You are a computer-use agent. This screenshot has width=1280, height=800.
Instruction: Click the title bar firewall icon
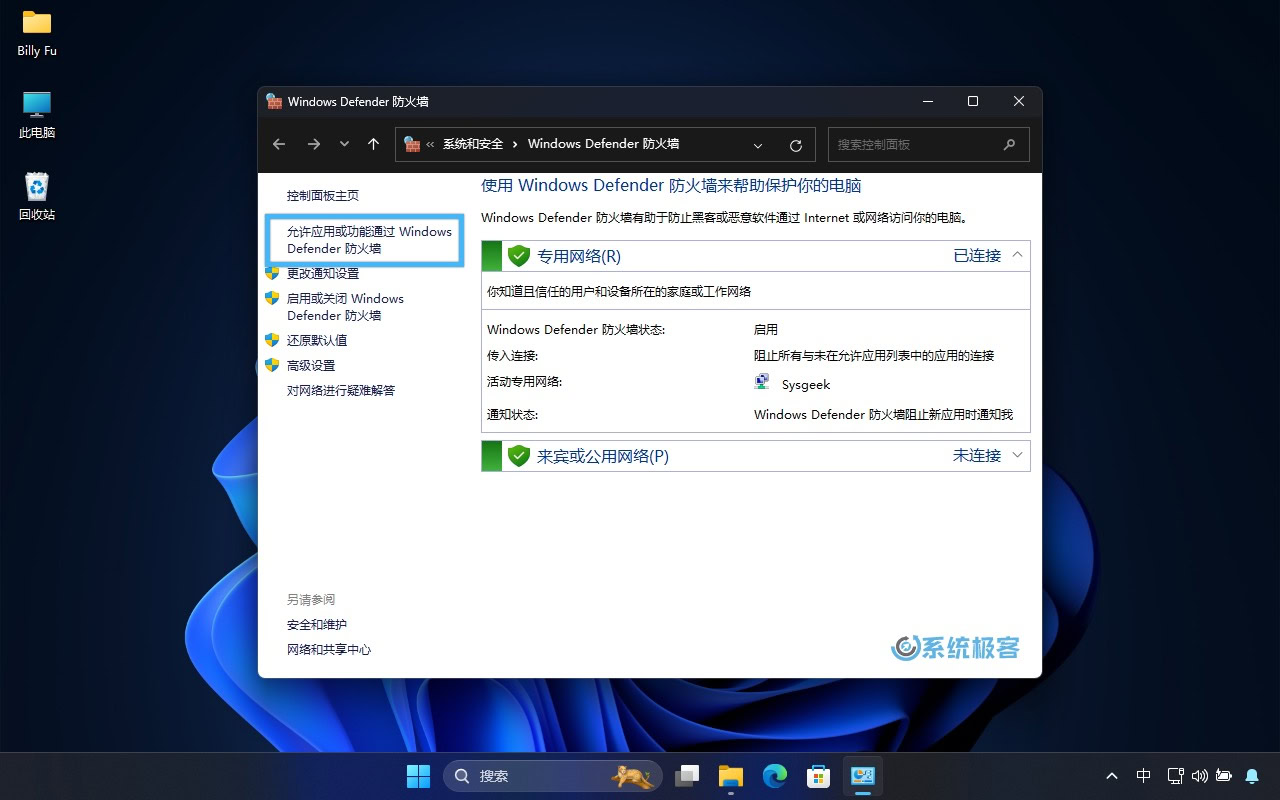pos(274,101)
